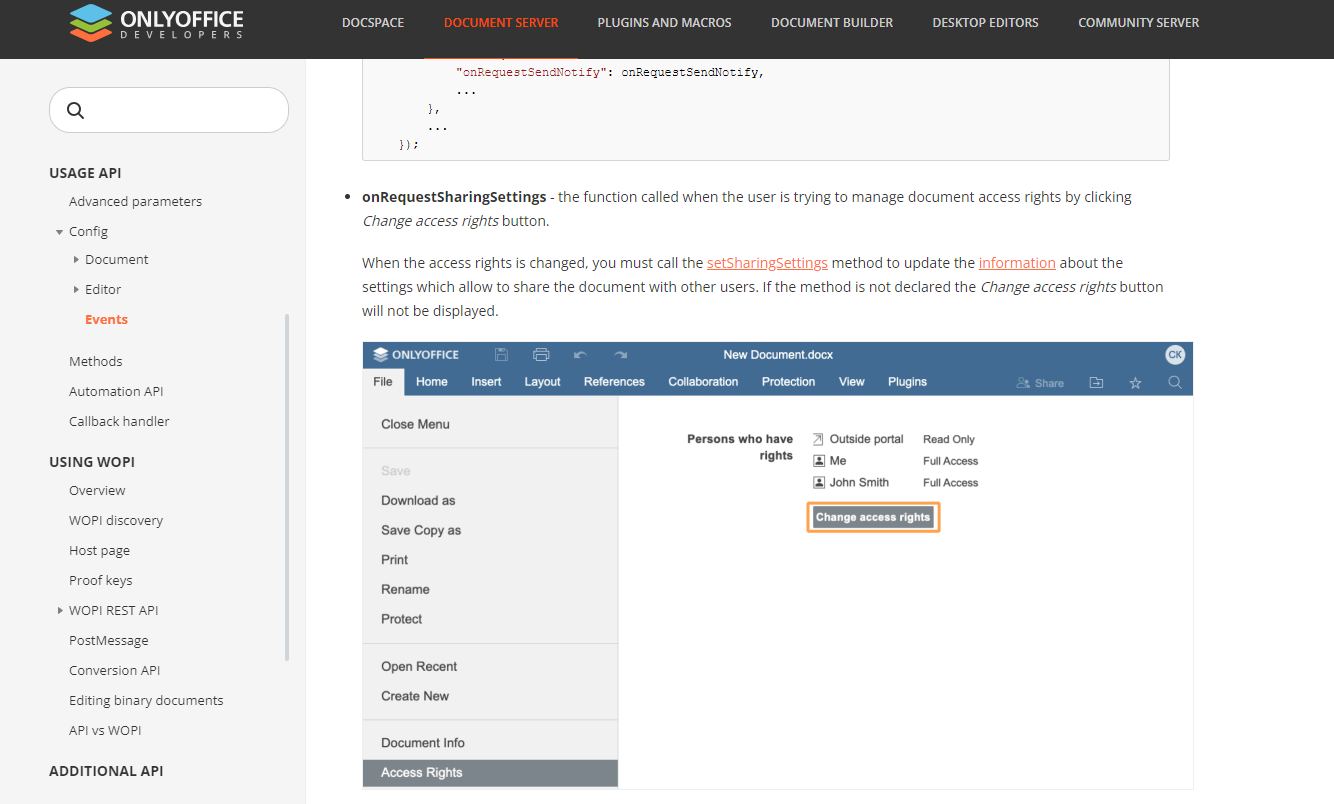Open the DOCUMENT SERVER top menu
The width and height of the screenshot is (1334, 804).
[501, 22]
